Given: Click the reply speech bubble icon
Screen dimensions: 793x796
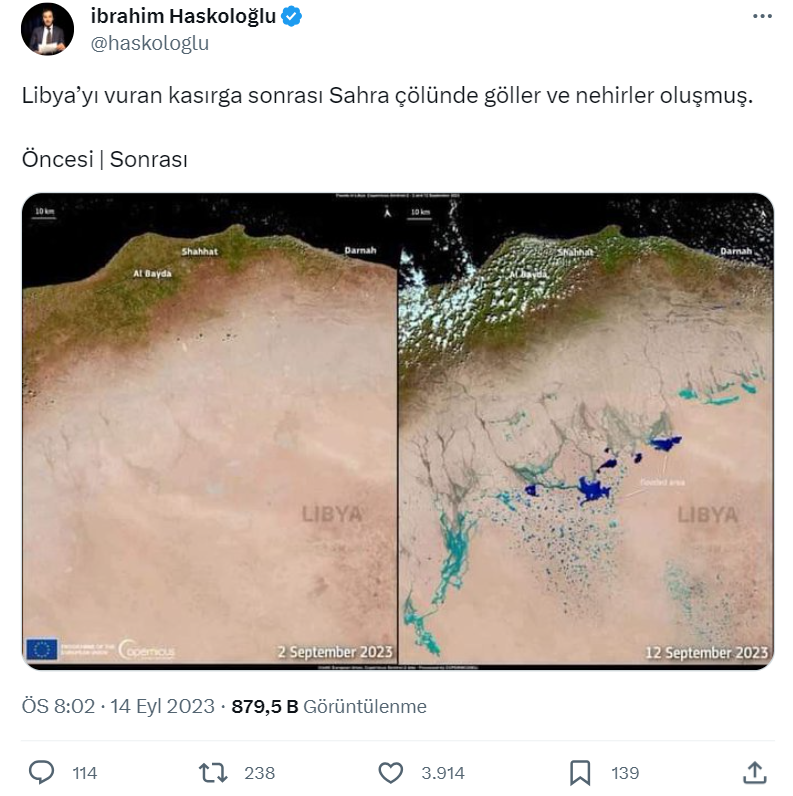Looking at the screenshot, I should click(x=41, y=773).
